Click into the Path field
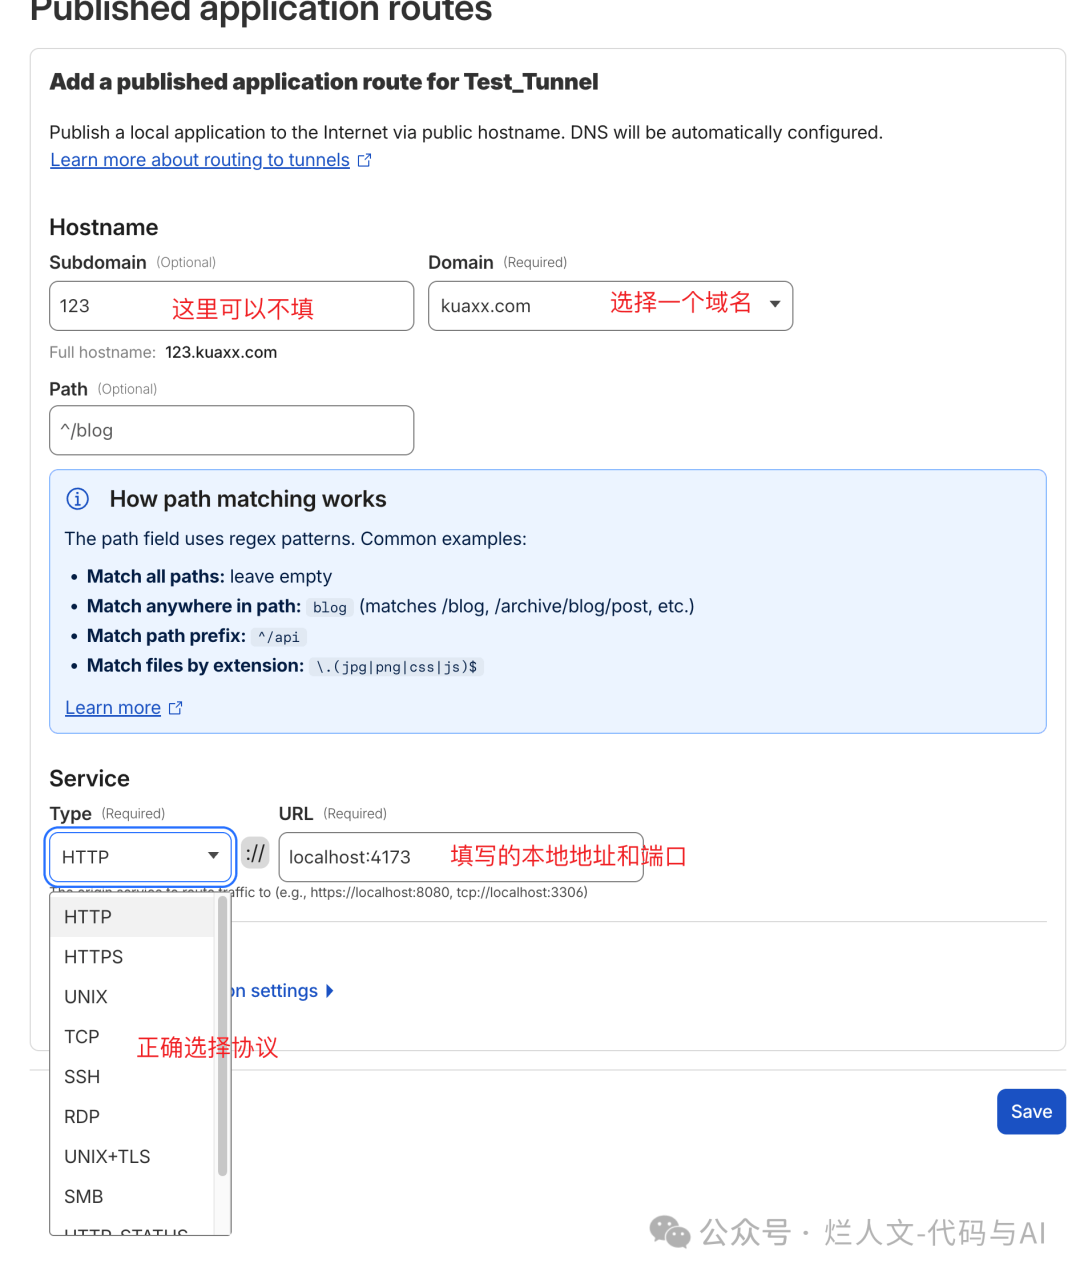Screen dimensions: 1080x1276 coord(231,430)
